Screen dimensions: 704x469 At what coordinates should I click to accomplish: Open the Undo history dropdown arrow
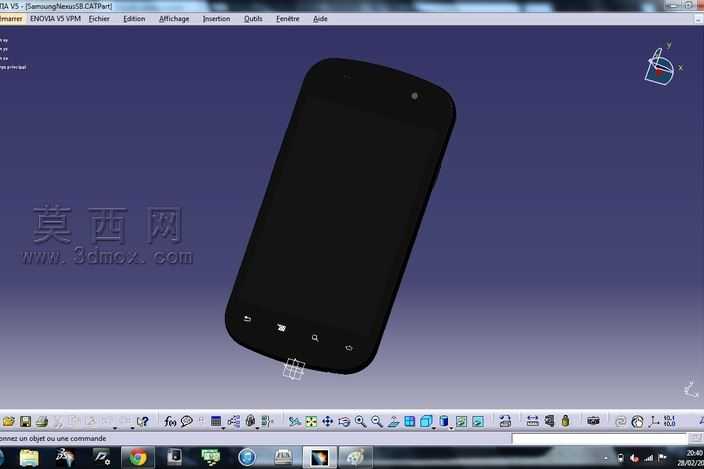pos(115,428)
